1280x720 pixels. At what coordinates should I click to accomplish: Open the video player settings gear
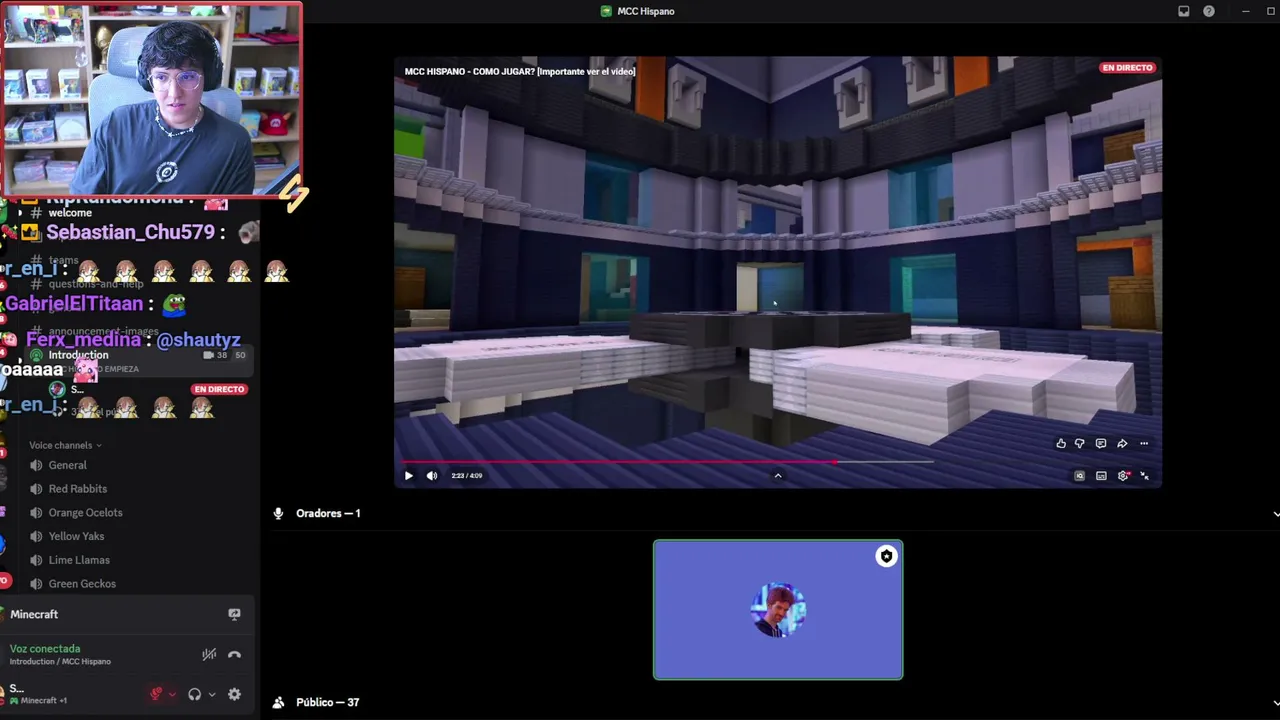coord(1123,476)
